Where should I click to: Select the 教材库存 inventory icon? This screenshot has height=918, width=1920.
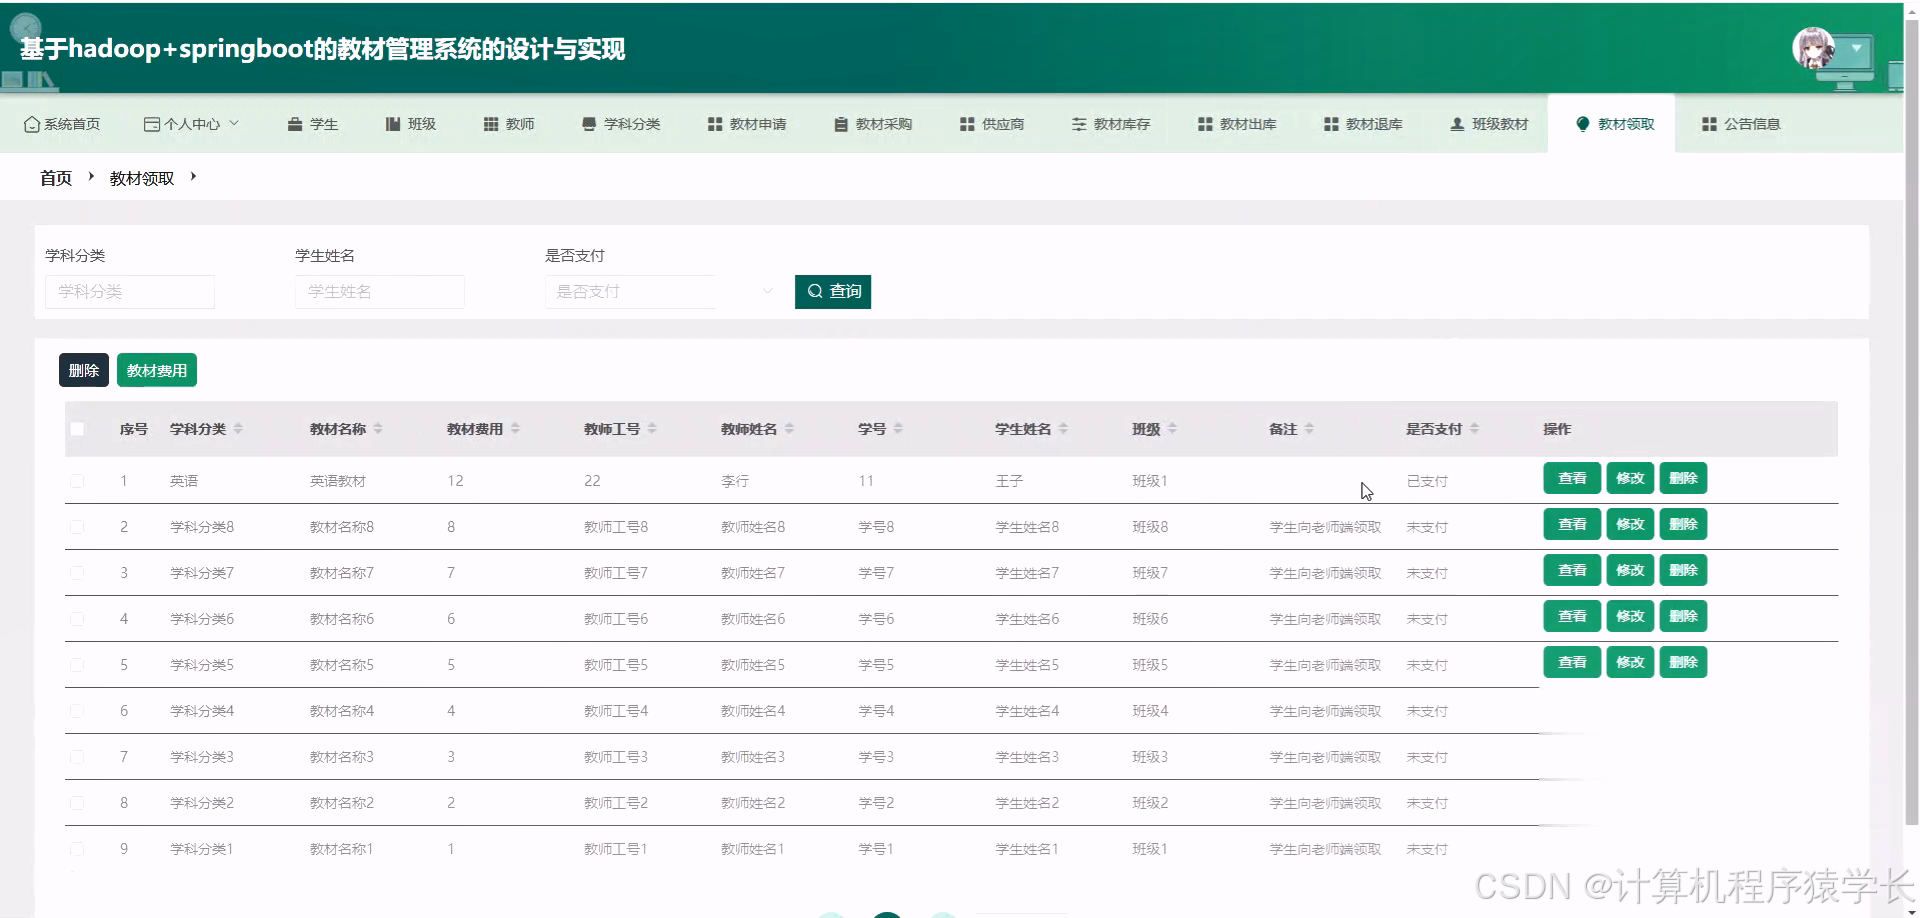(1080, 123)
